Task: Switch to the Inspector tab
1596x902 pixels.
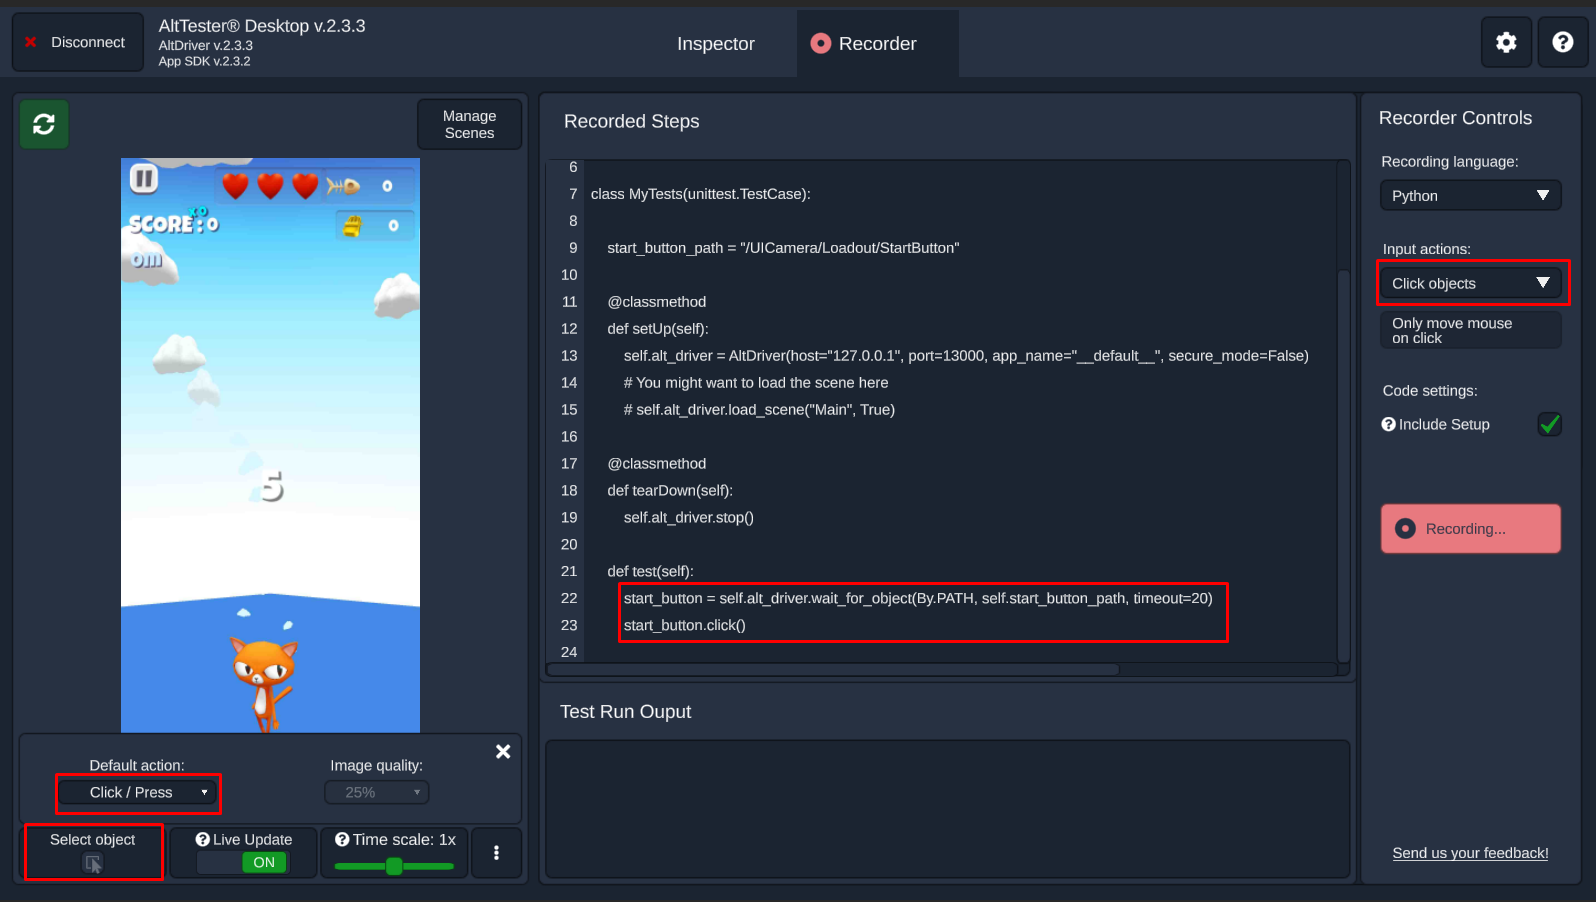Action: tap(716, 44)
